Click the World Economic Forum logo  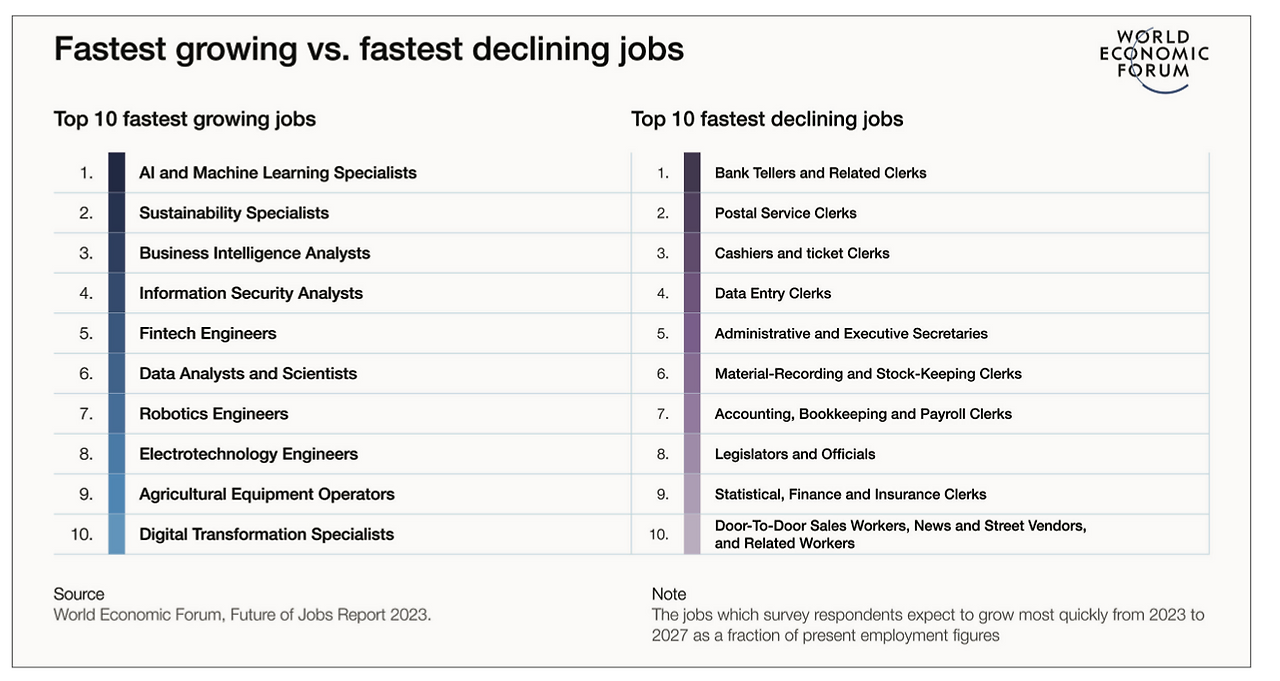(x=1154, y=59)
